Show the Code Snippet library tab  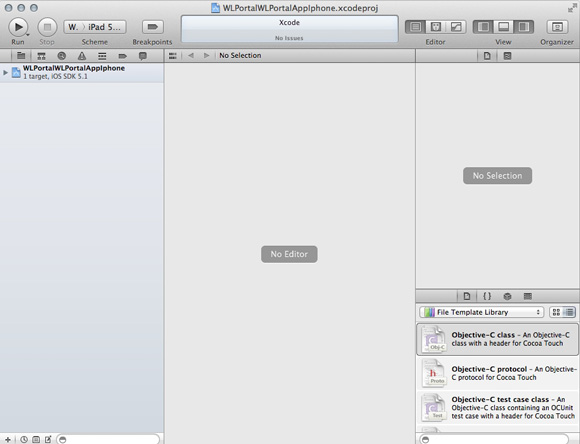coord(487,296)
